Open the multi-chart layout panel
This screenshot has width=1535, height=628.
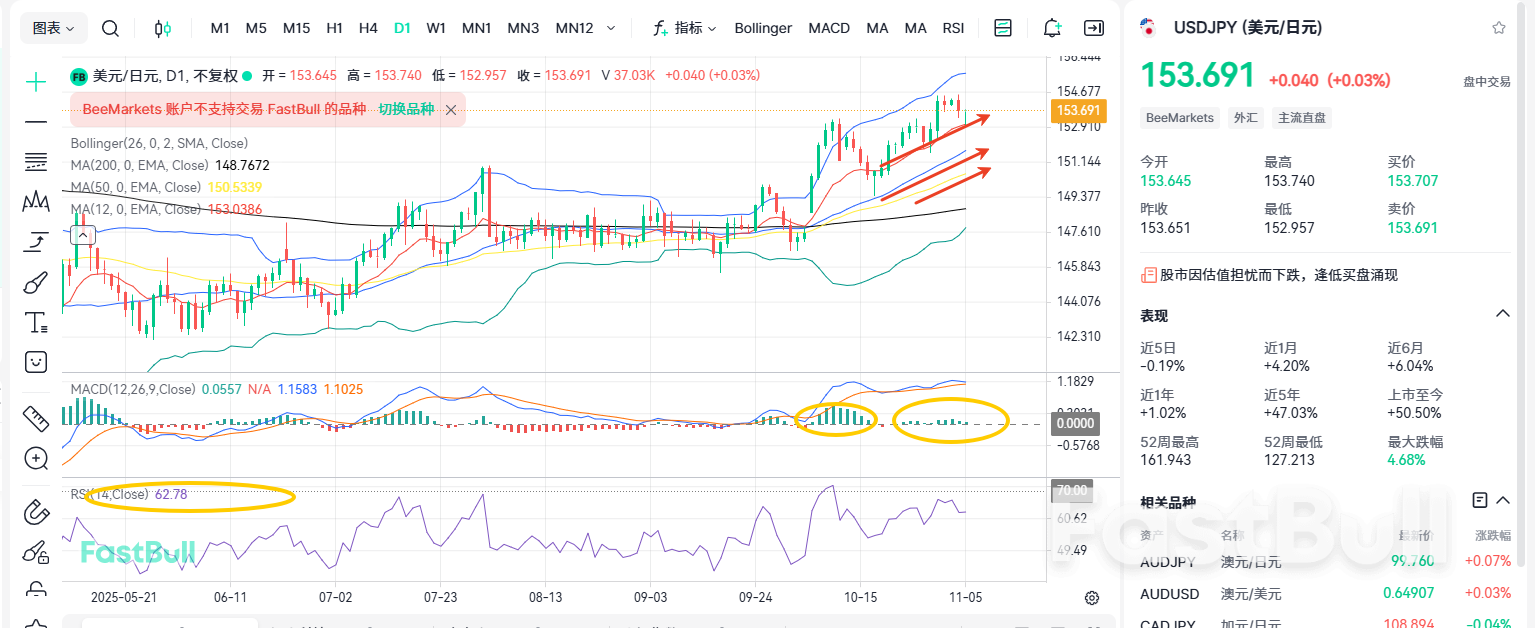point(1002,28)
